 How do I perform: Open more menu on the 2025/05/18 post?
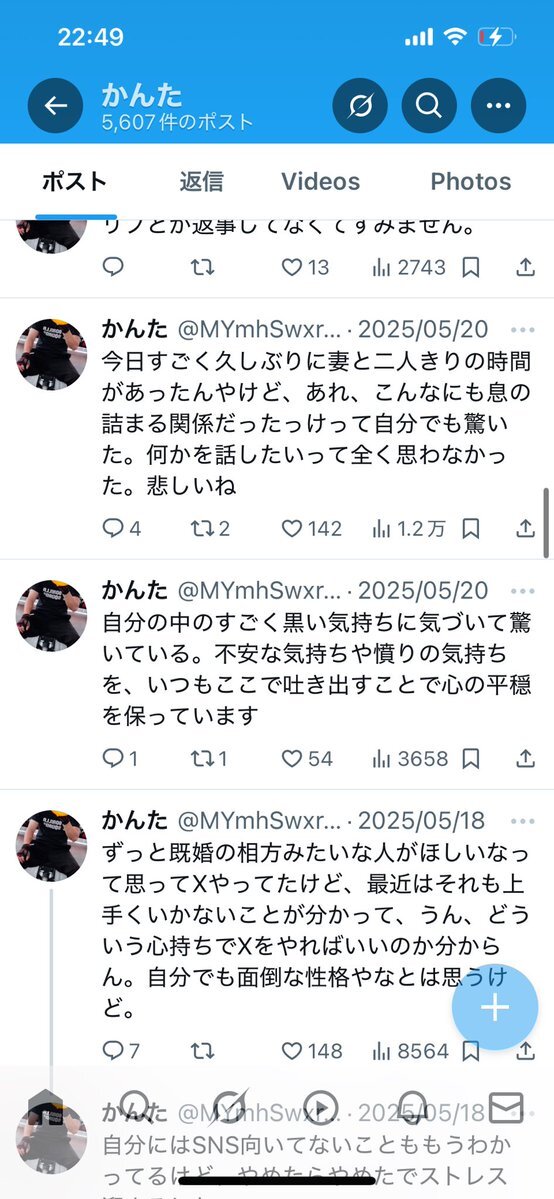click(x=523, y=821)
